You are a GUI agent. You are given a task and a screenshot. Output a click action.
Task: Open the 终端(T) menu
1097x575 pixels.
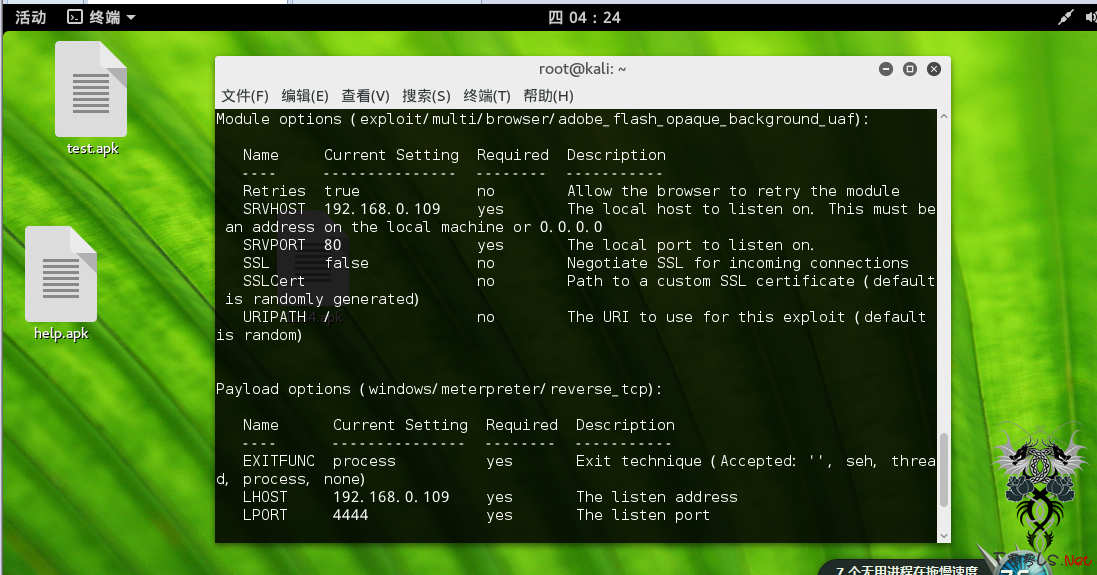click(487, 96)
